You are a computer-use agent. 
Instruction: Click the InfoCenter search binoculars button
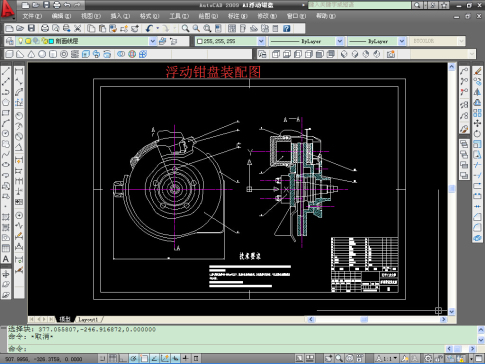tap(417, 5)
